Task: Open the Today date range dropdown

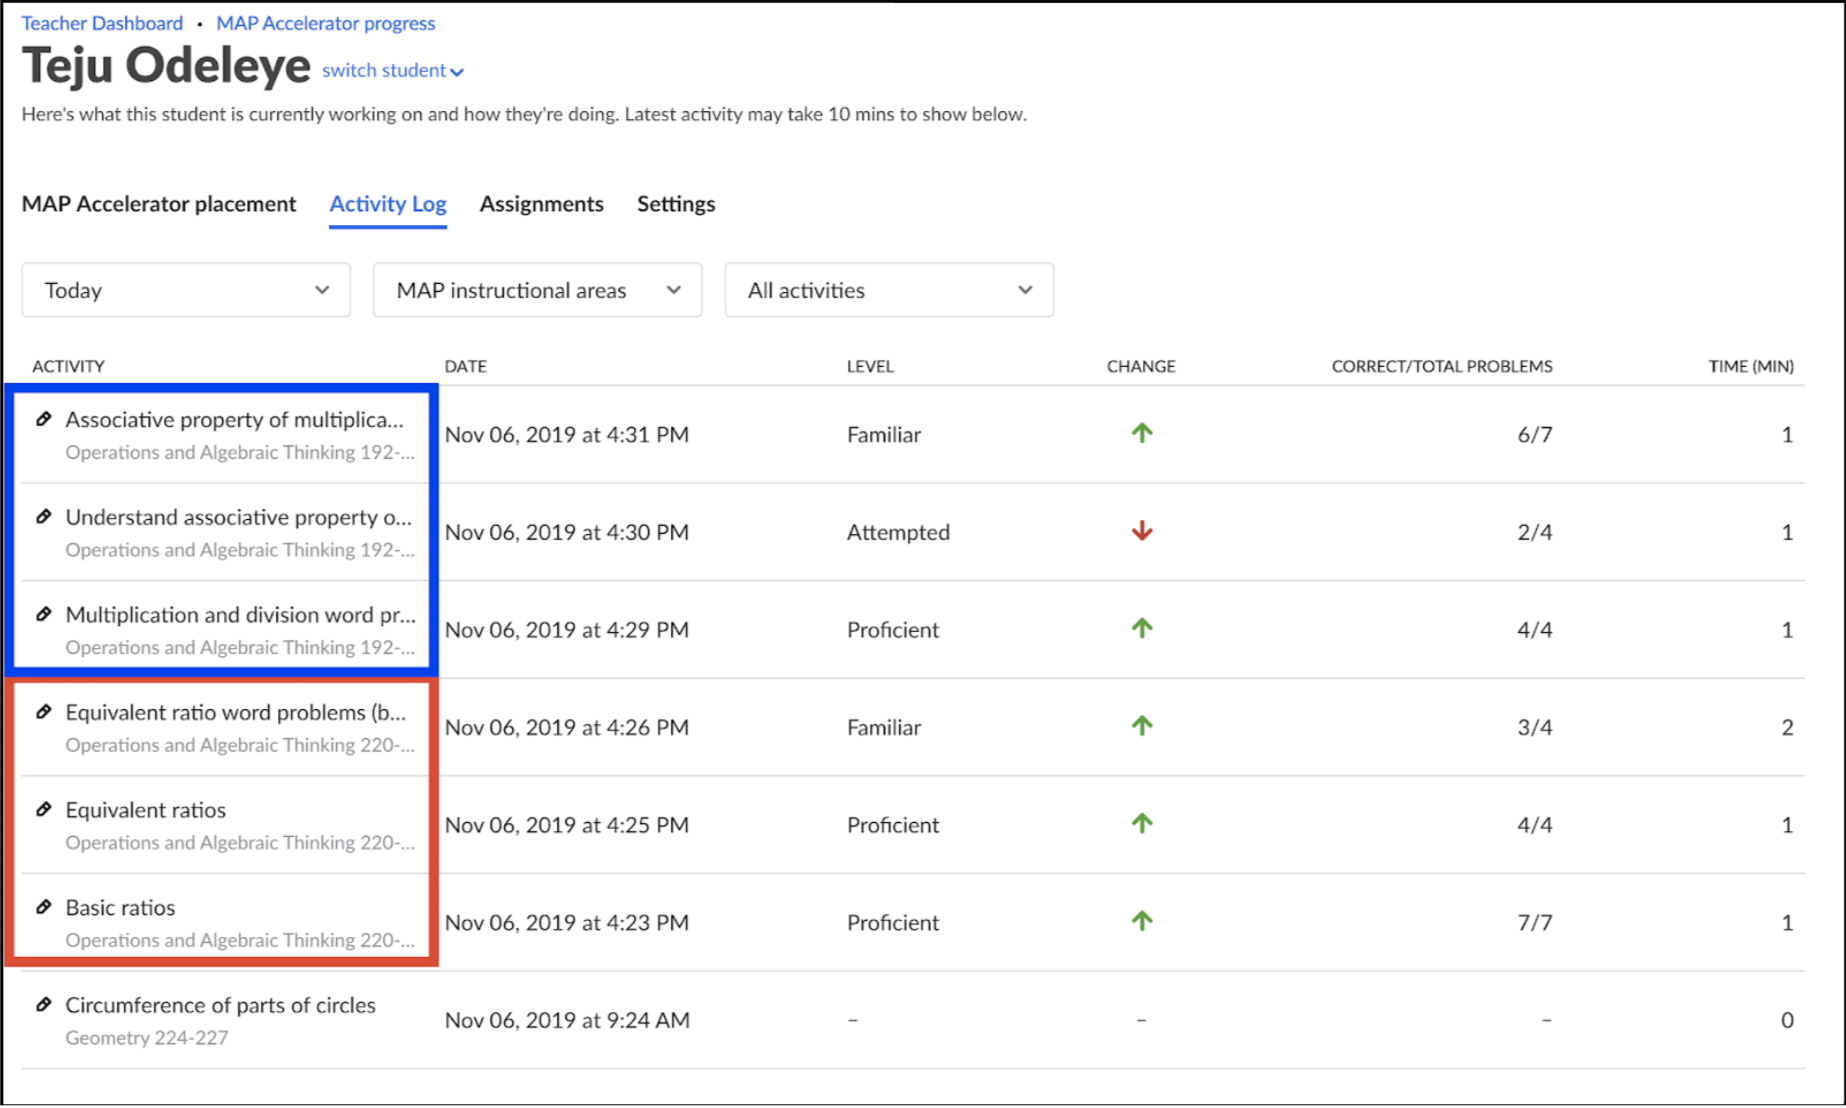Action: pyautogui.click(x=186, y=290)
